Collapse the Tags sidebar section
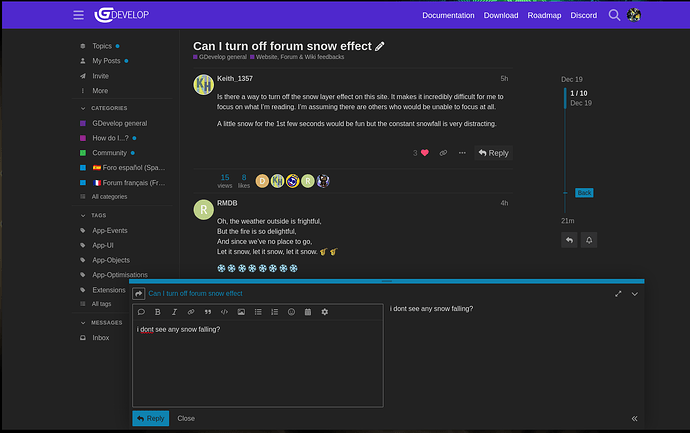 [94, 215]
